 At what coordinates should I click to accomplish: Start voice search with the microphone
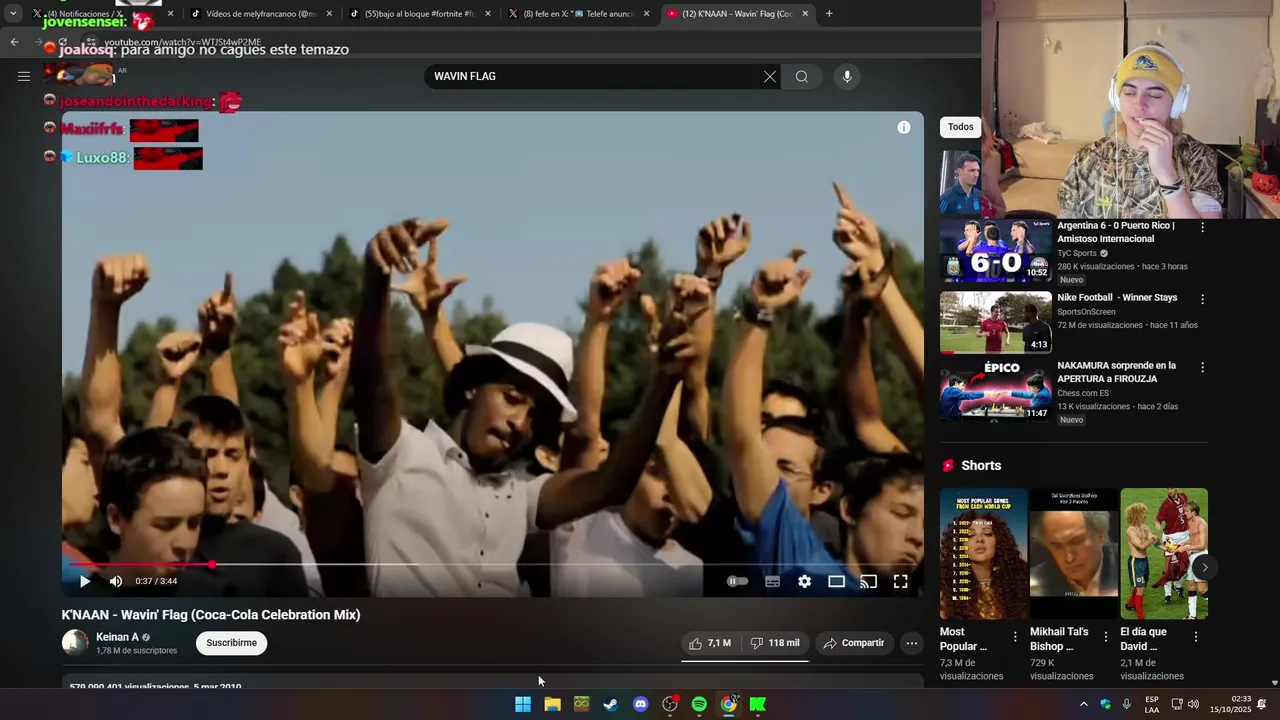point(847,77)
